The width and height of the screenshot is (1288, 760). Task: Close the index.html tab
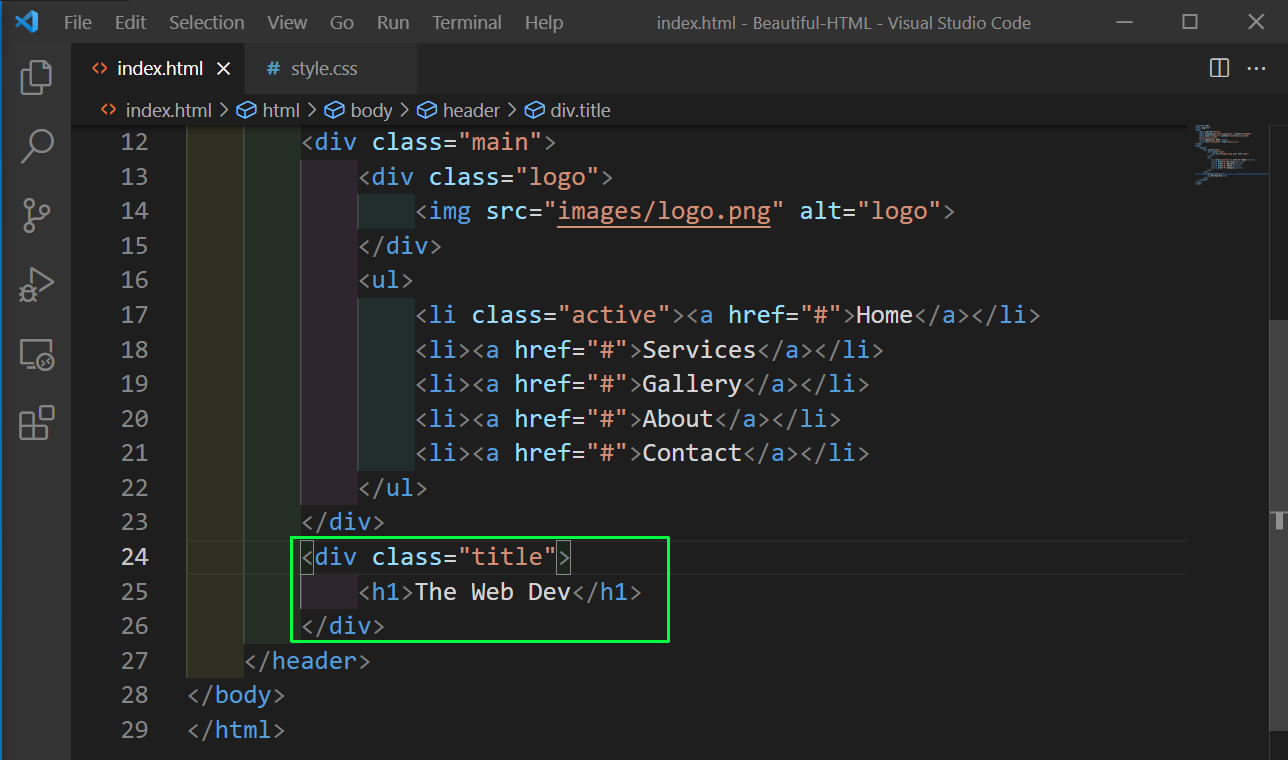224,69
